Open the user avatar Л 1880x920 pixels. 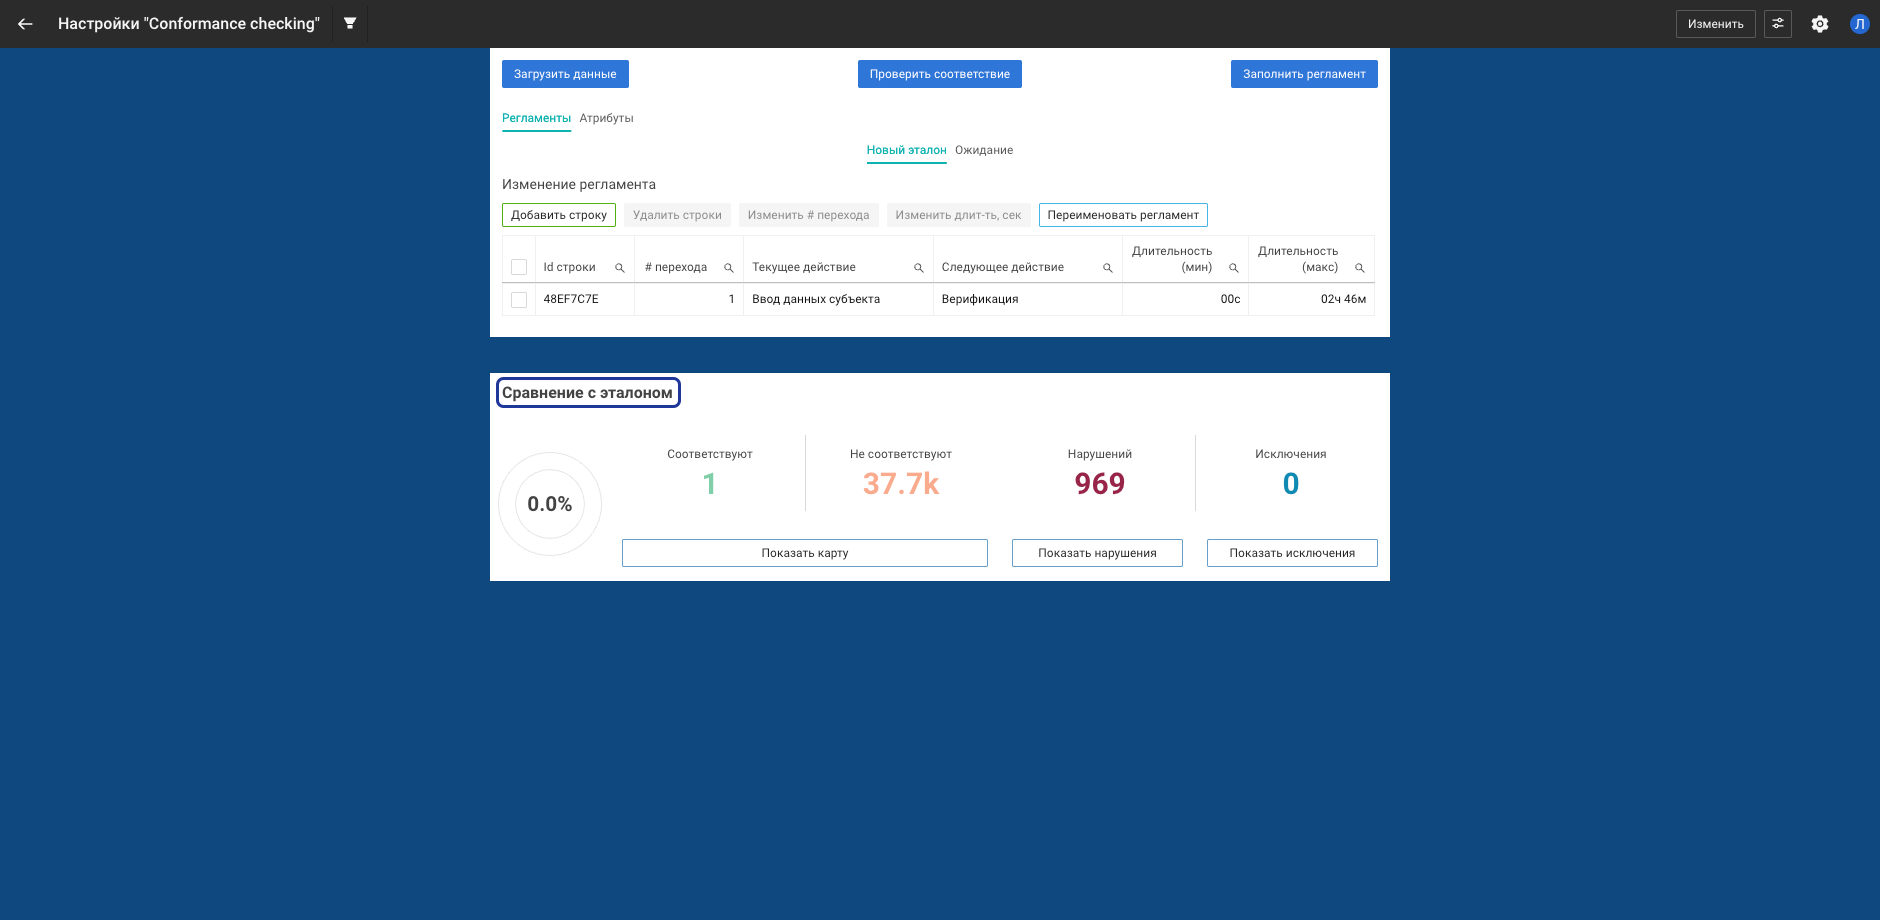coord(1859,24)
